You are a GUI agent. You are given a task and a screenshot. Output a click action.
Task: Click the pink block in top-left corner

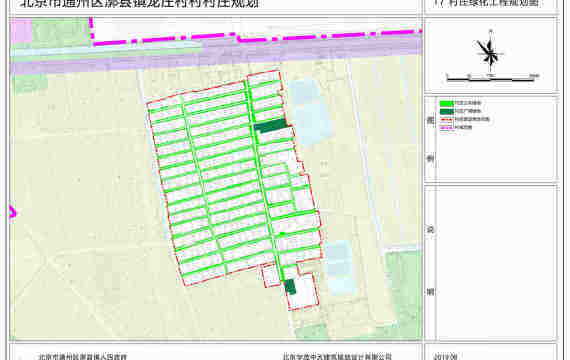click(x=21, y=31)
